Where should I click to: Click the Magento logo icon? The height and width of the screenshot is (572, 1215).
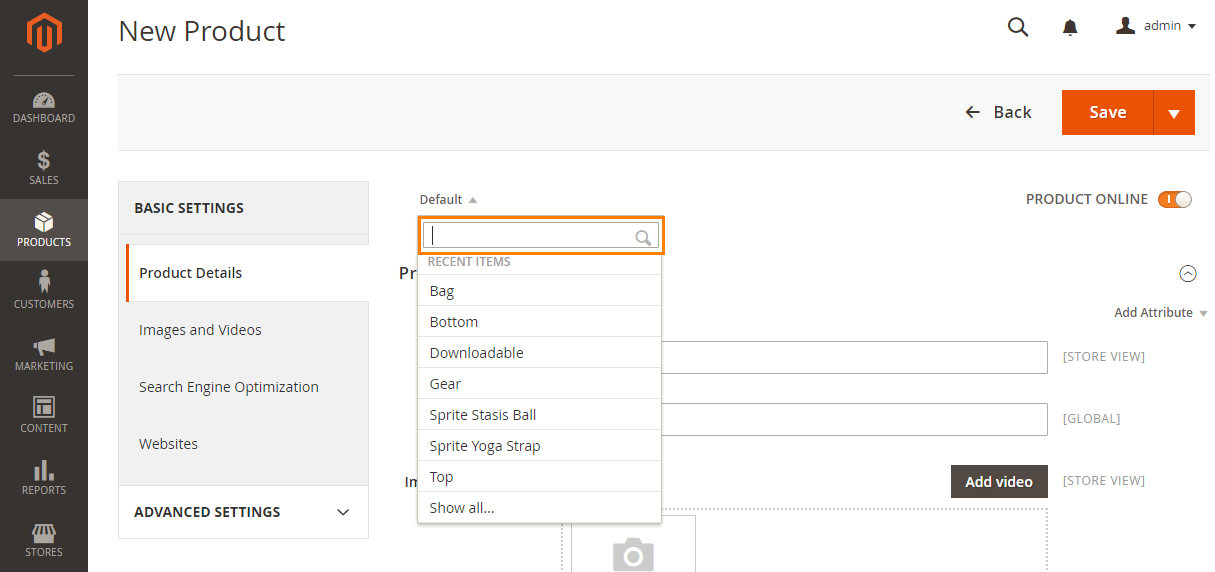coord(44,33)
